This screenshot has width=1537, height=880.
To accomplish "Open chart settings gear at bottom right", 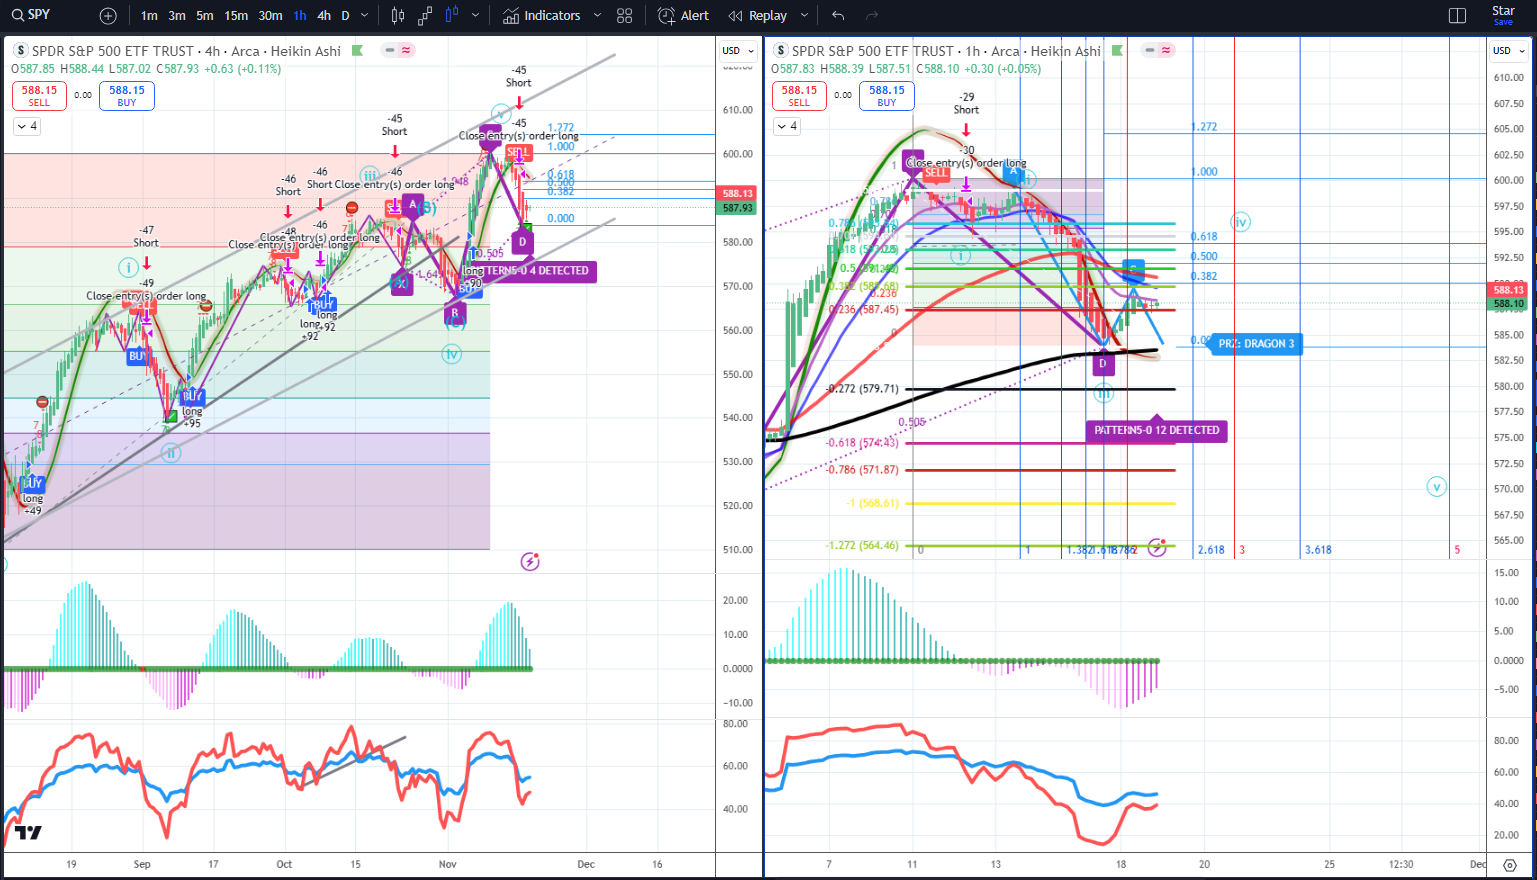I will [x=1509, y=865].
